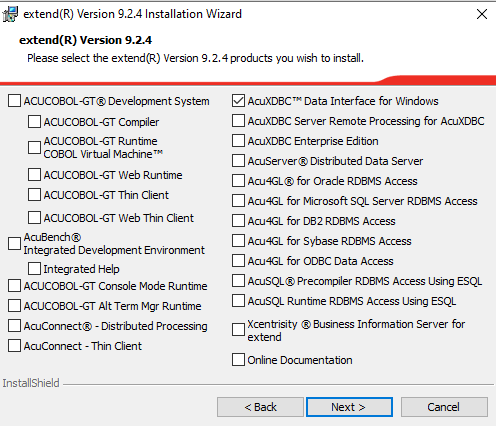Screen dimensions: 496x426
Task: Enable AcuServer Distributed Data Server
Action: pos(238,161)
